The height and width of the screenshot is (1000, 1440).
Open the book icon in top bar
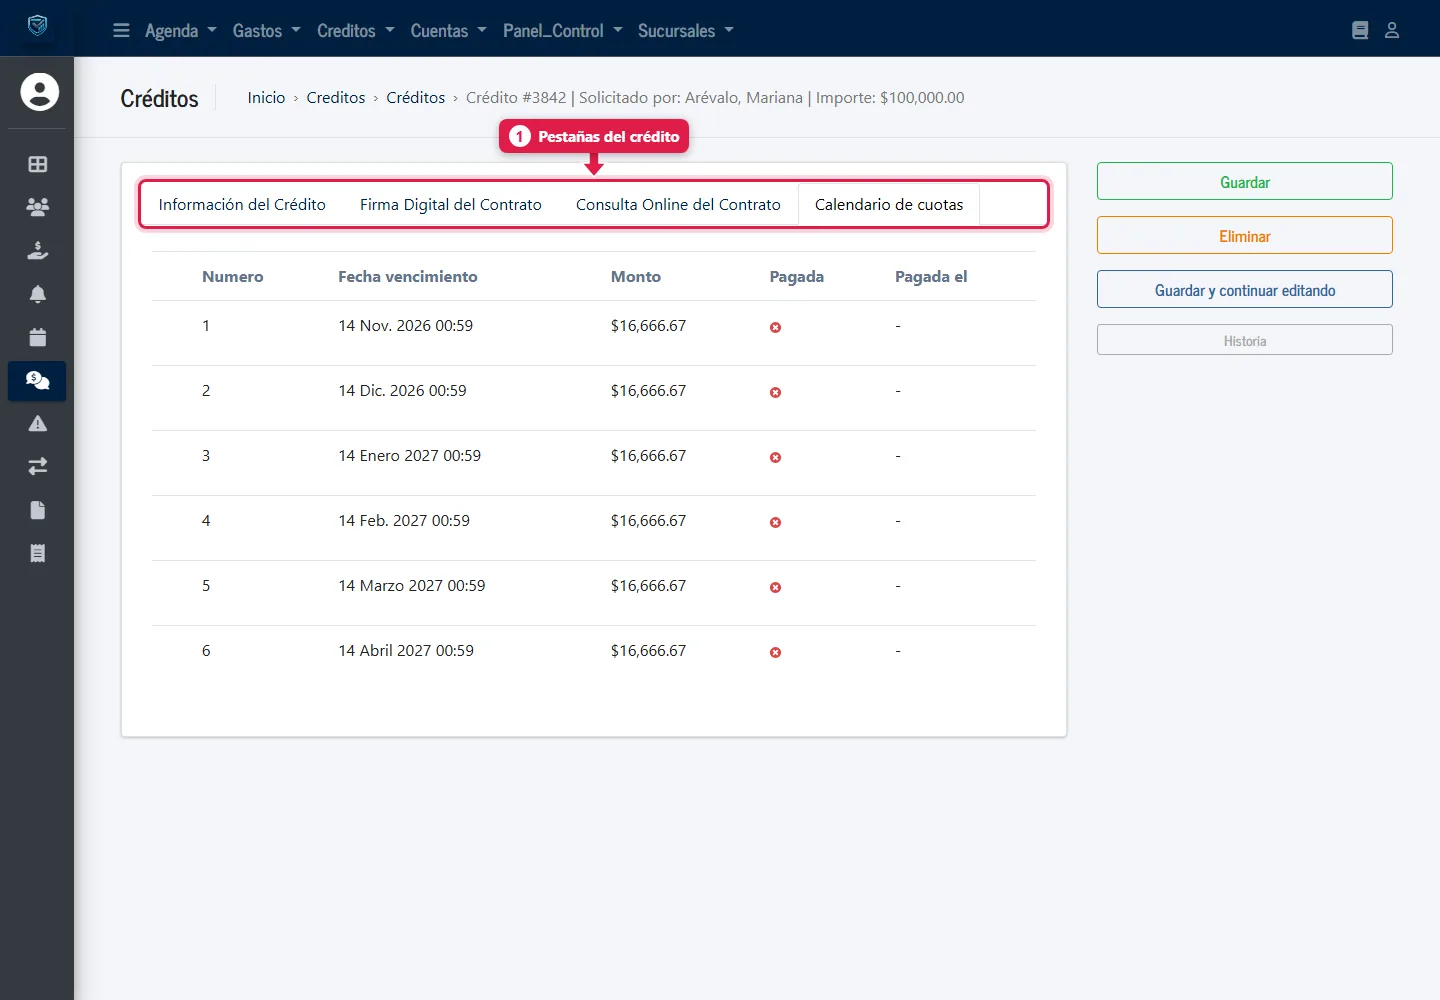pos(1360,31)
